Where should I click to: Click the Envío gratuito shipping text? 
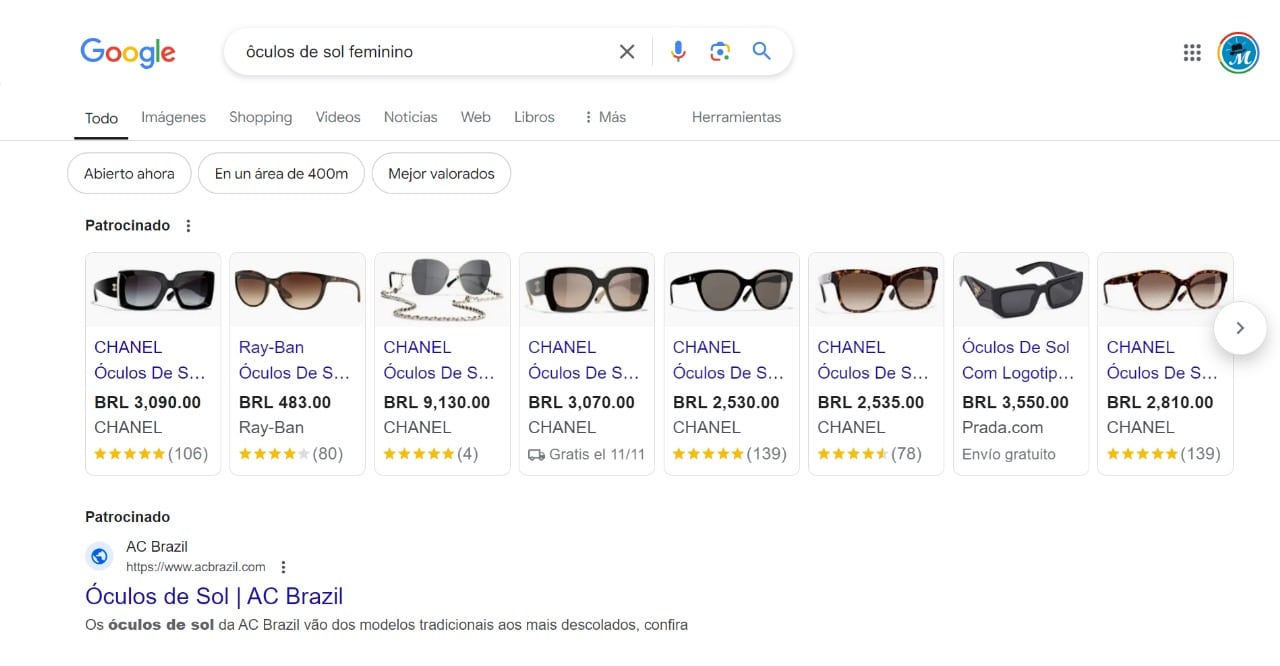[x=1009, y=454]
